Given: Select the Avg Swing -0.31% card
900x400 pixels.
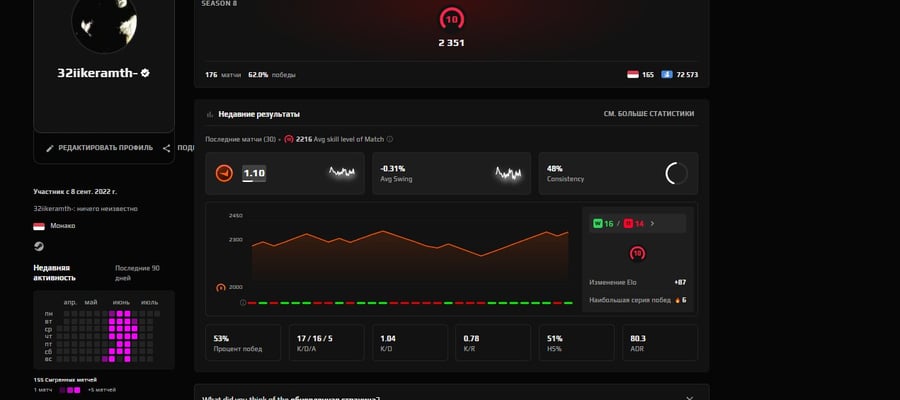Looking at the screenshot, I should pos(452,173).
